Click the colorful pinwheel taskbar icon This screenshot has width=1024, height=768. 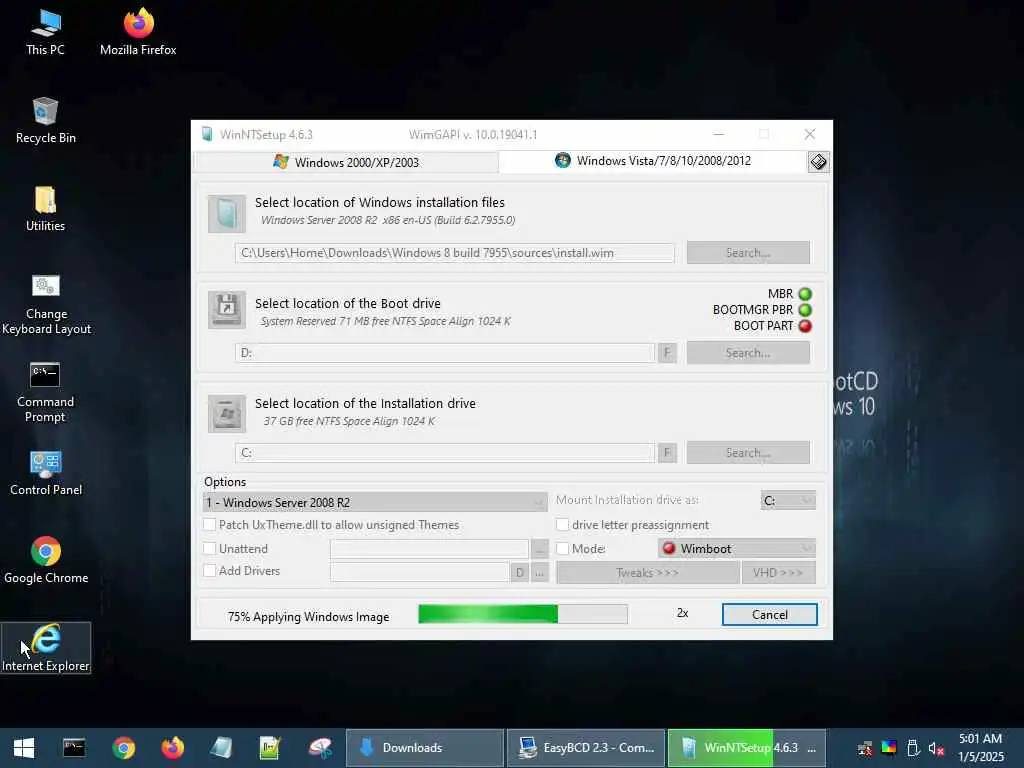[x=320, y=748]
